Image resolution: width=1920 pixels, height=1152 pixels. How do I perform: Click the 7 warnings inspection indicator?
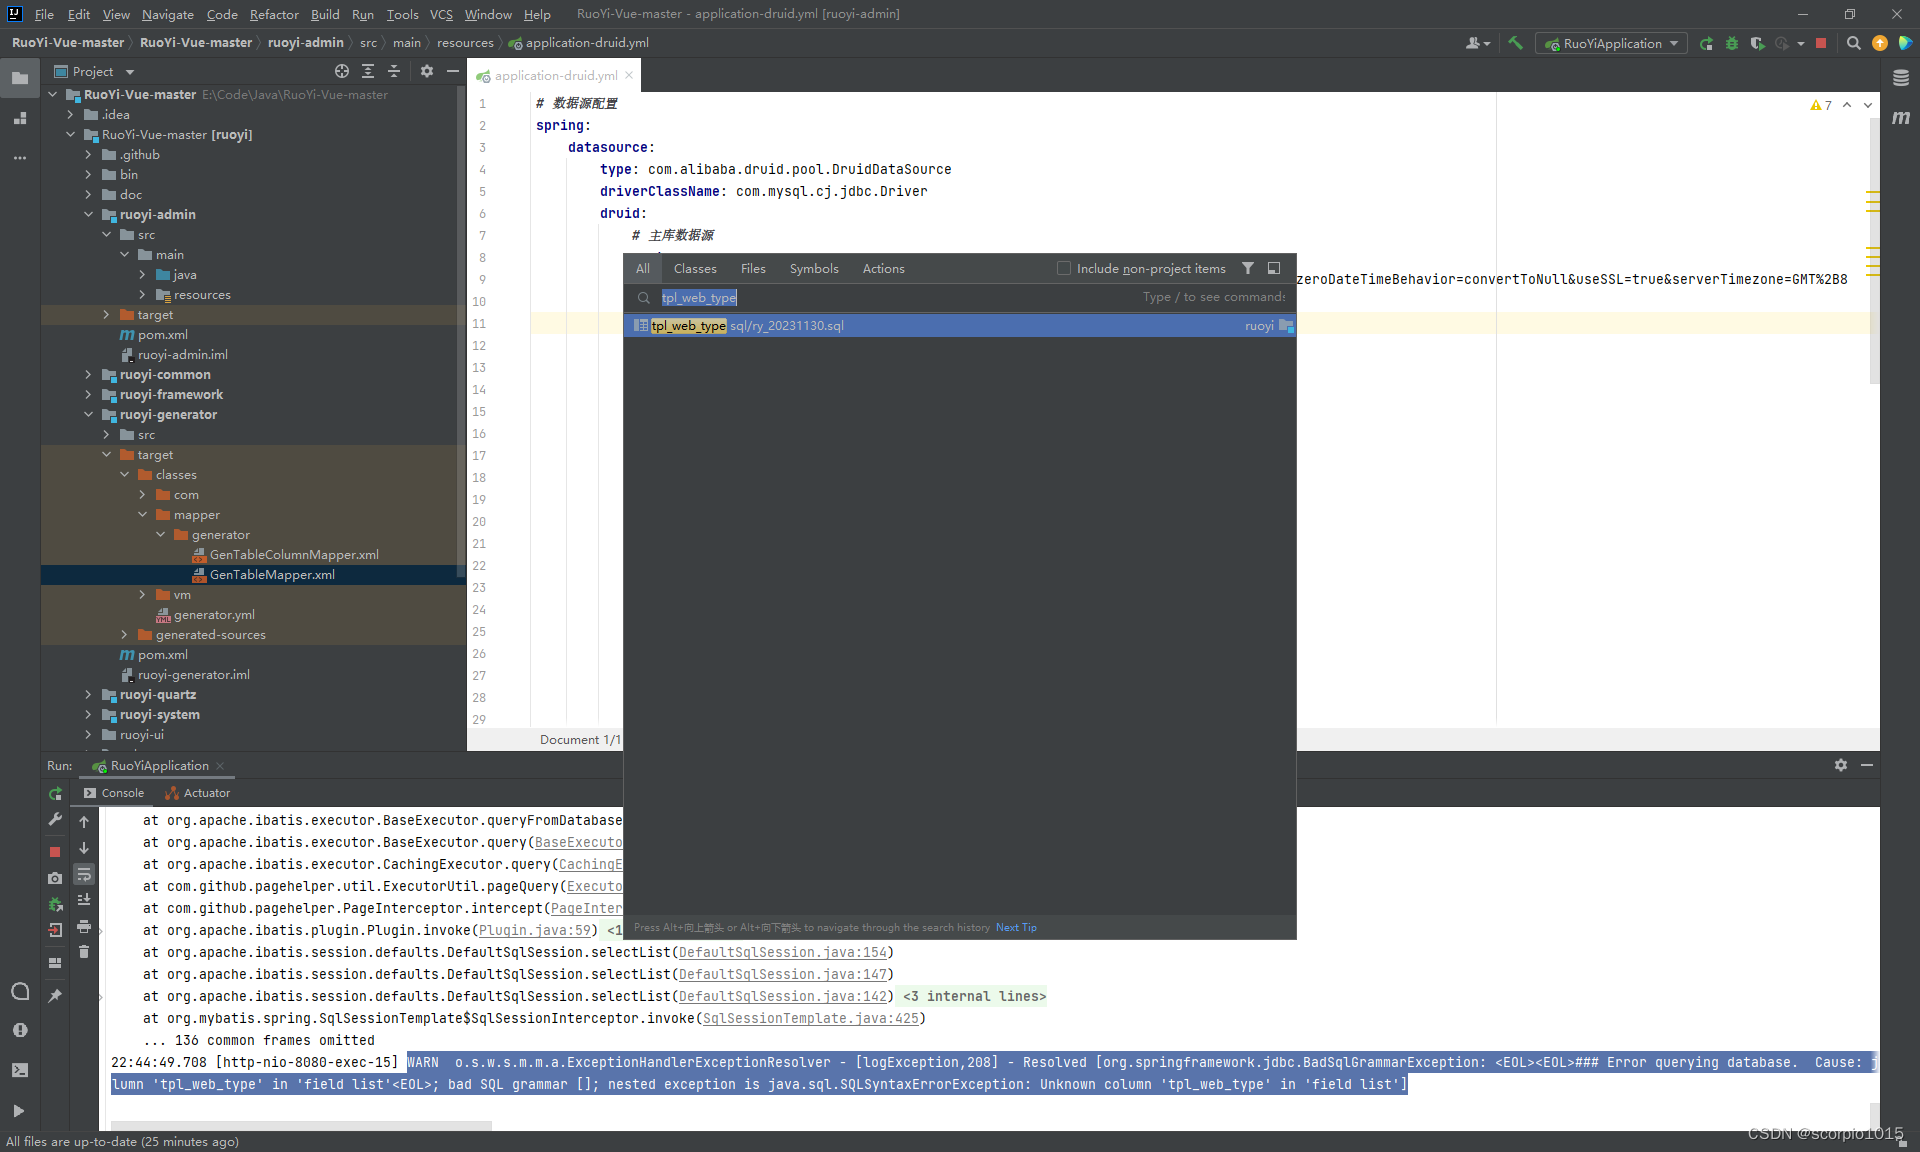(x=1821, y=105)
